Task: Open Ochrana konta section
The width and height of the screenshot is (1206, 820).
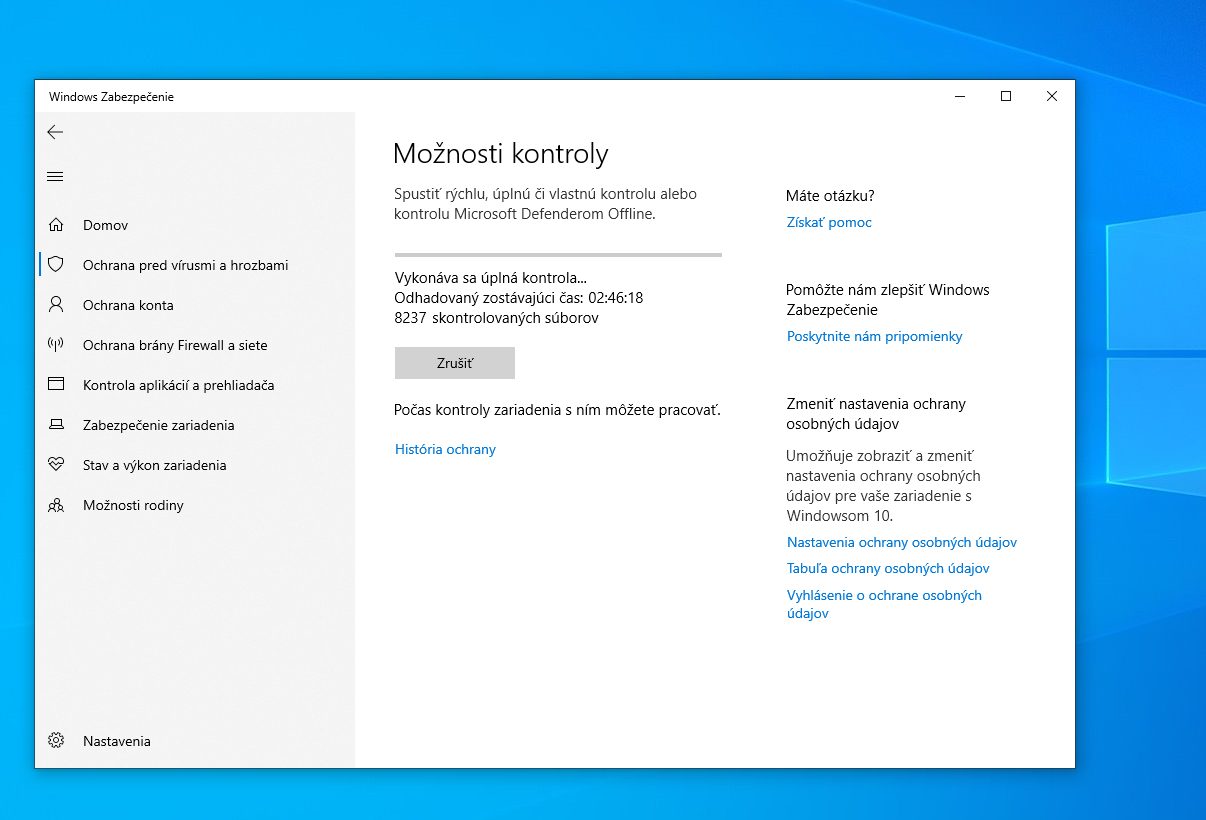Action: click(195, 305)
